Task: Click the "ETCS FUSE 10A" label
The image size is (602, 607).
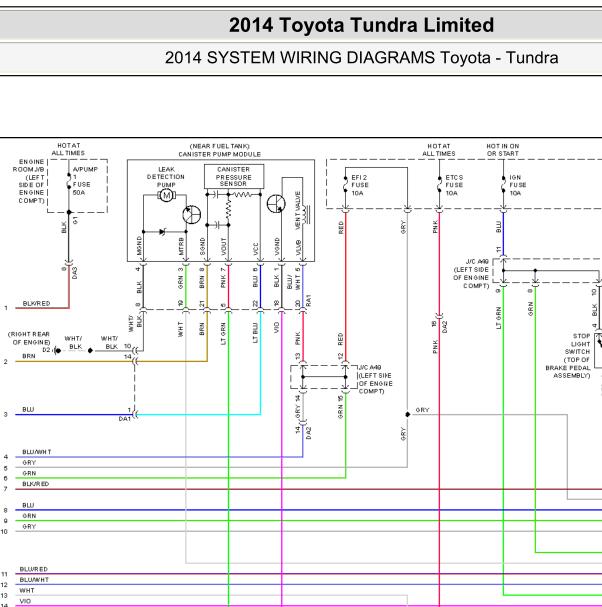Action: pyautogui.click(x=454, y=185)
